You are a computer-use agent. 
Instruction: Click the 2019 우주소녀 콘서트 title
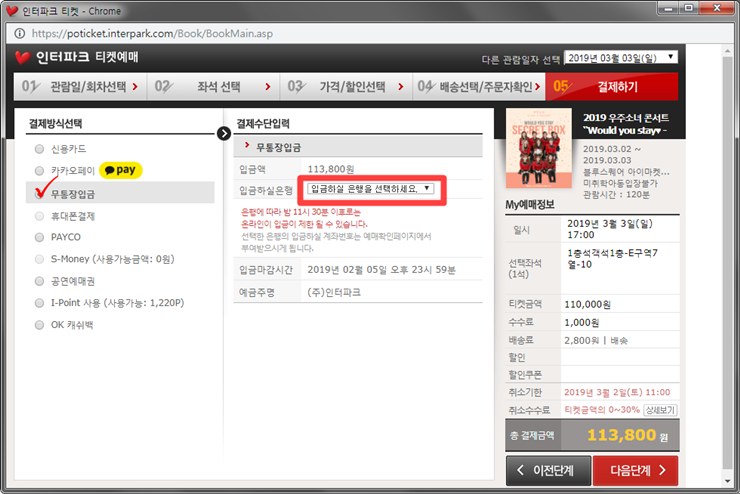[x=626, y=124]
